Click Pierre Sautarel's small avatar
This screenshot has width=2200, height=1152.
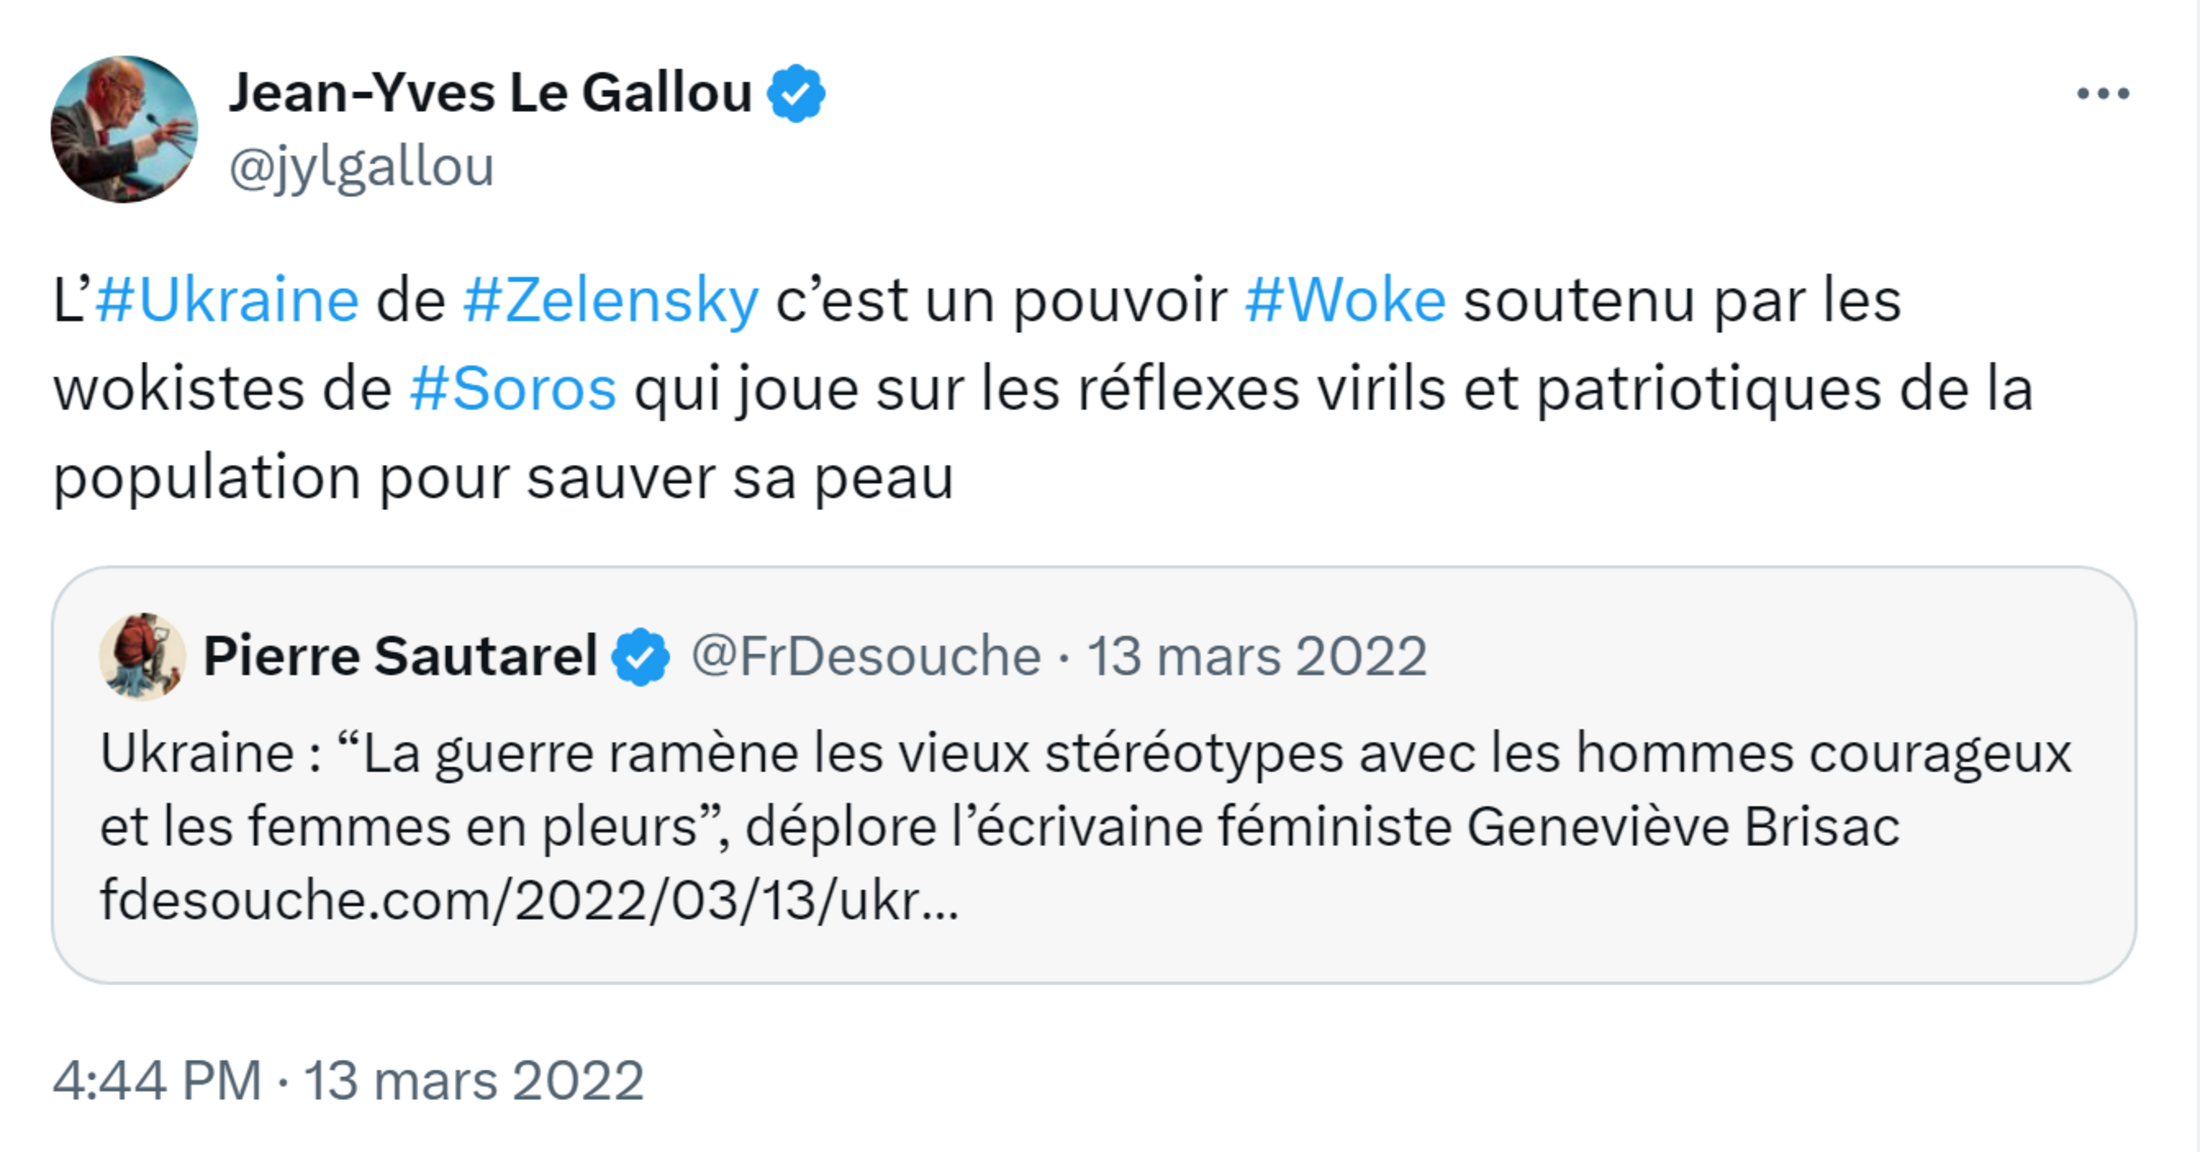[142, 656]
